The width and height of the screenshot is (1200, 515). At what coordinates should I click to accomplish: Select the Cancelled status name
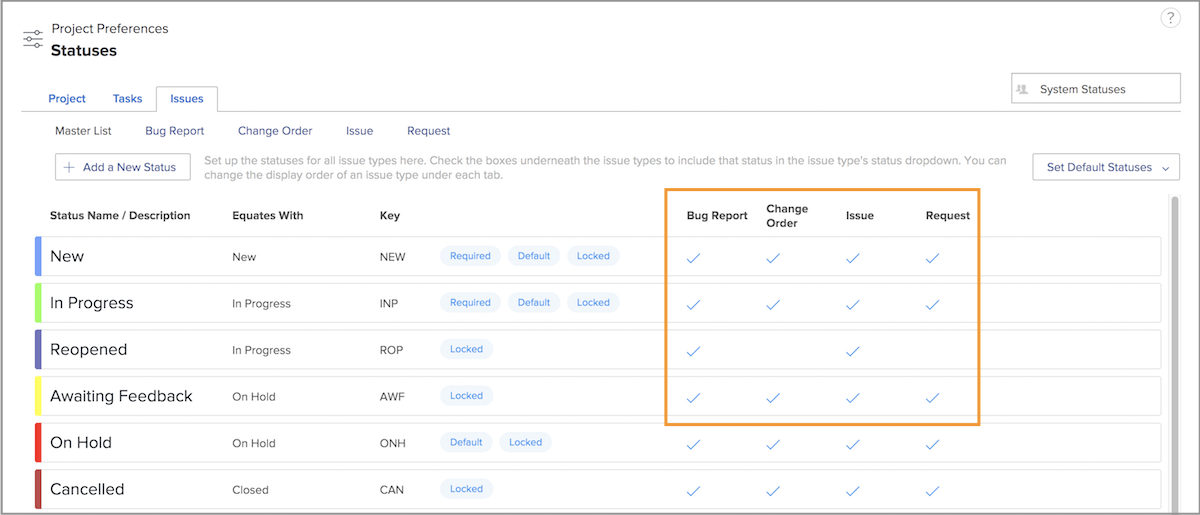click(x=87, y=490)
